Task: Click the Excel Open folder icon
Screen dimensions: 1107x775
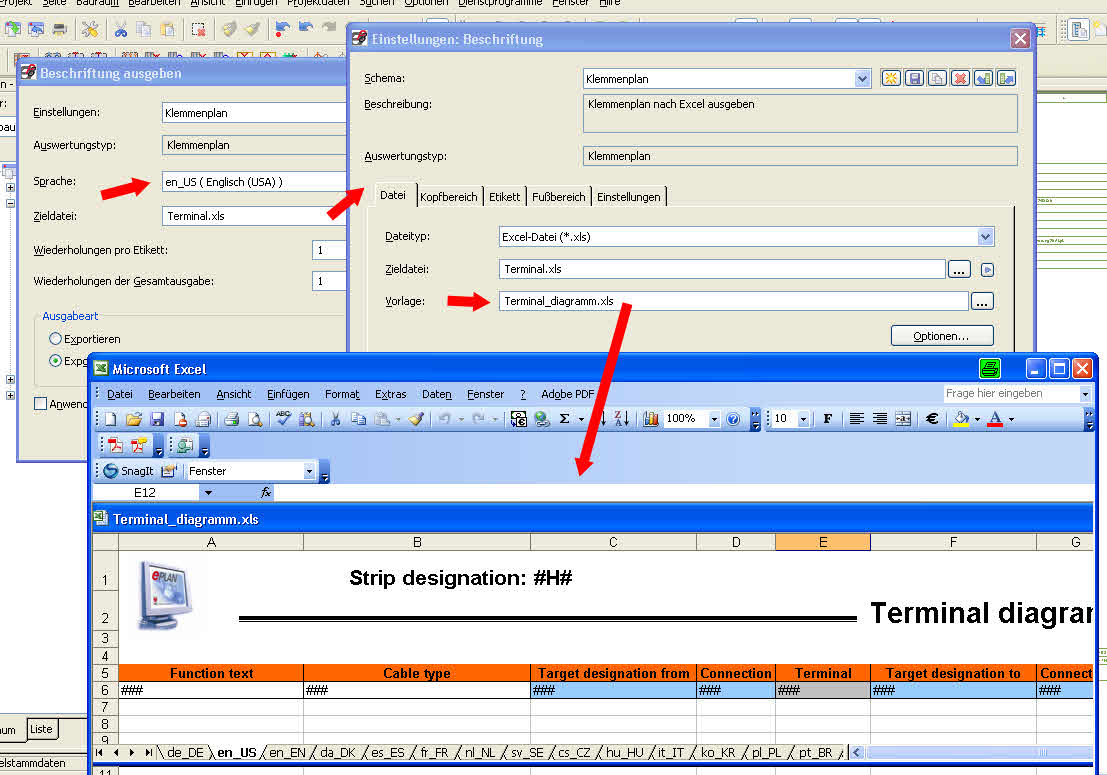Action: [x=133, y=419]
